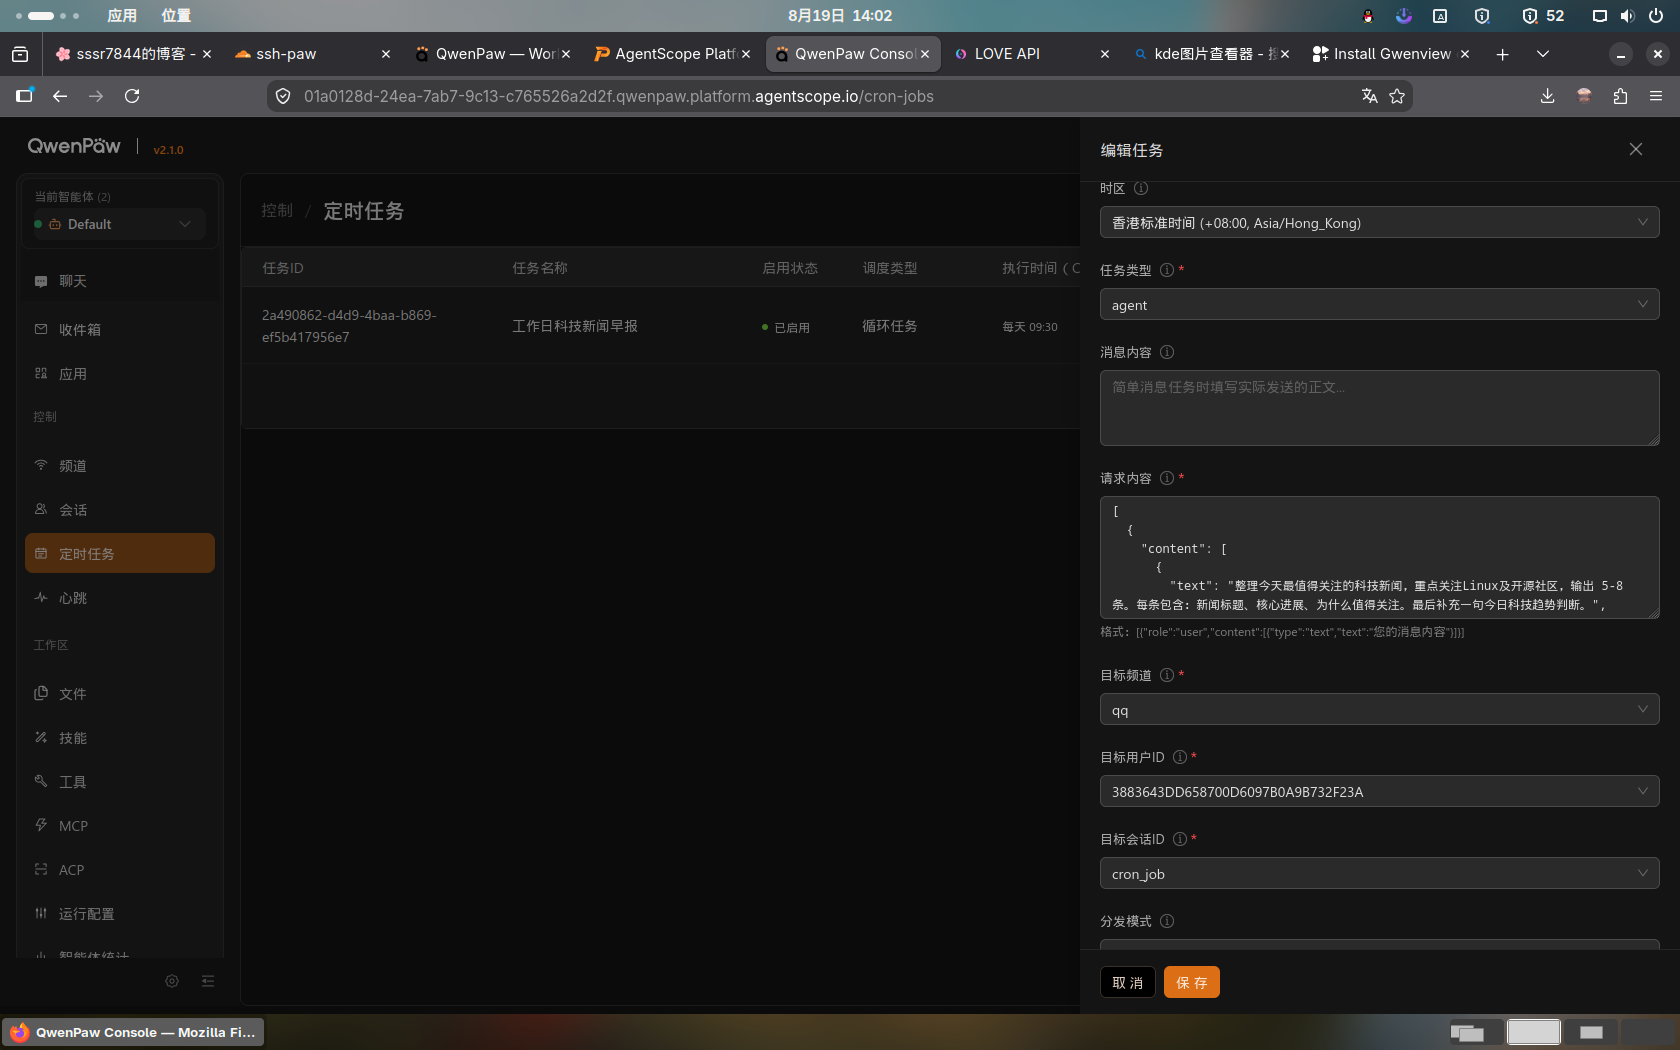Open the 应用 menu in top panel
The width and height of the screenshot is (1680, 1050).
[122, 15]
